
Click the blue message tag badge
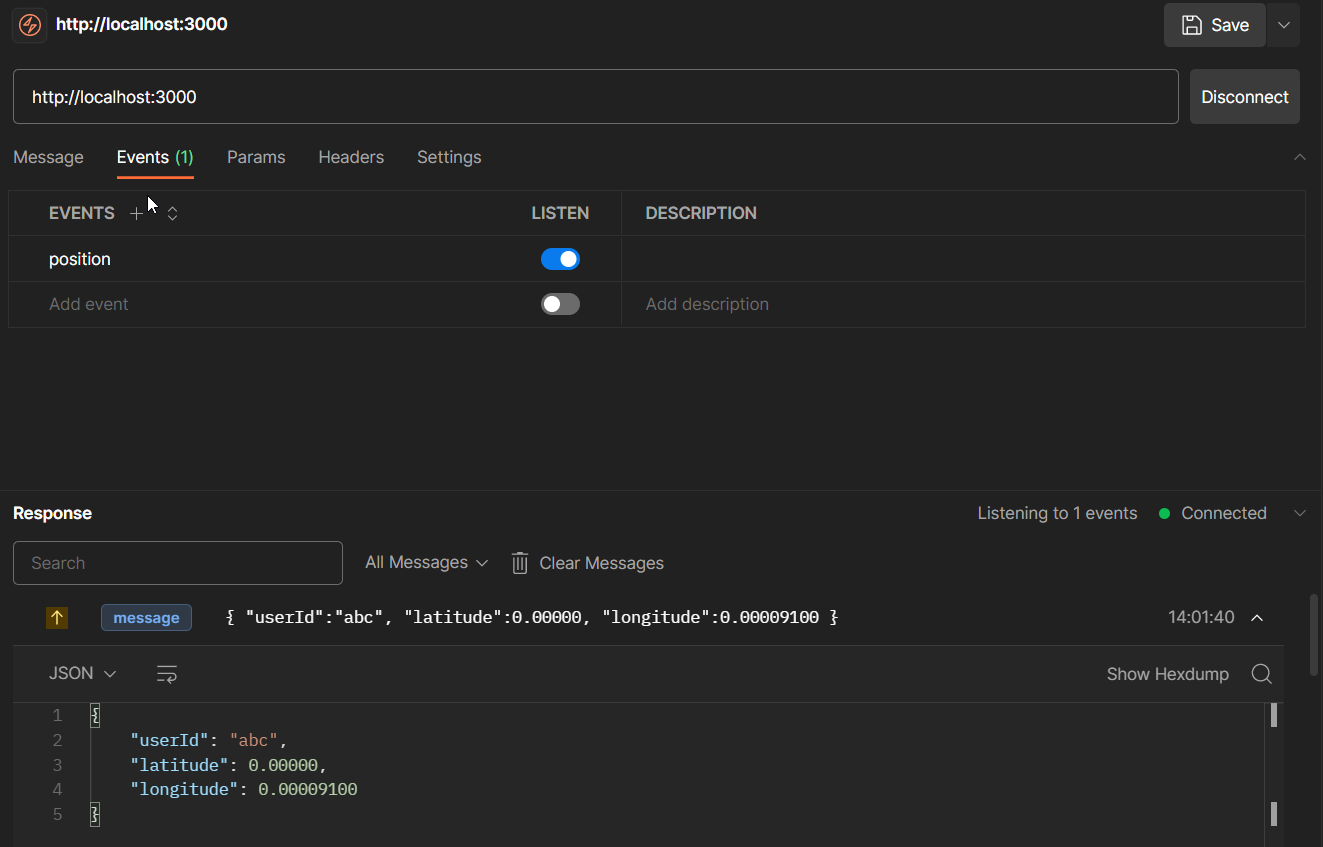tap(146, 618)
